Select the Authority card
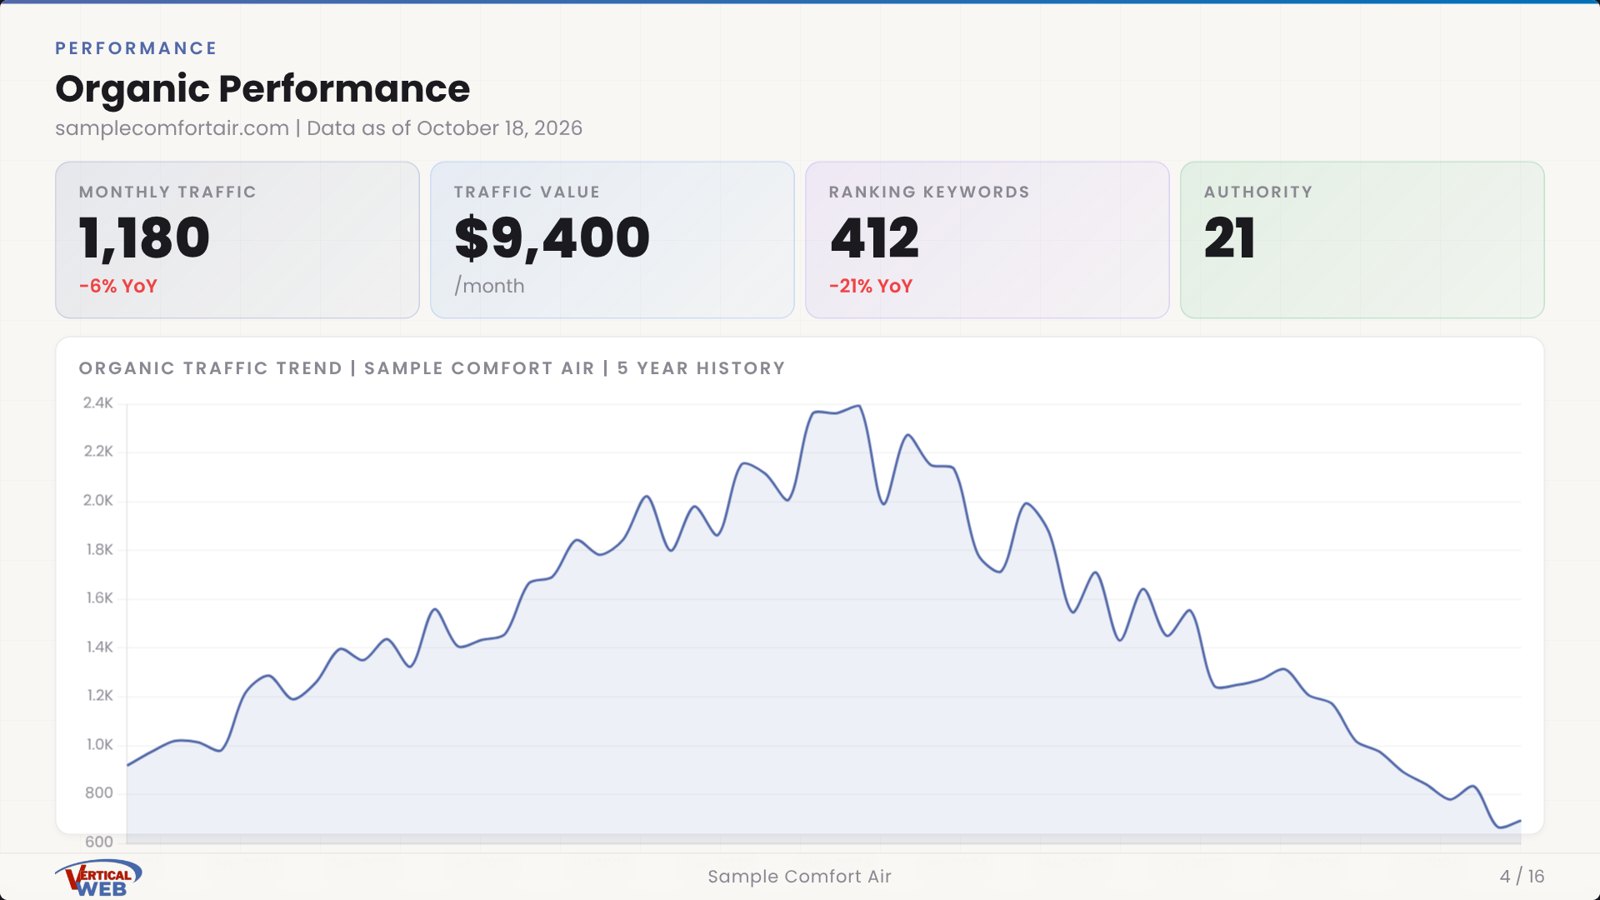The width and height of the screenshot is (1600, 900). pos(1362,240)
